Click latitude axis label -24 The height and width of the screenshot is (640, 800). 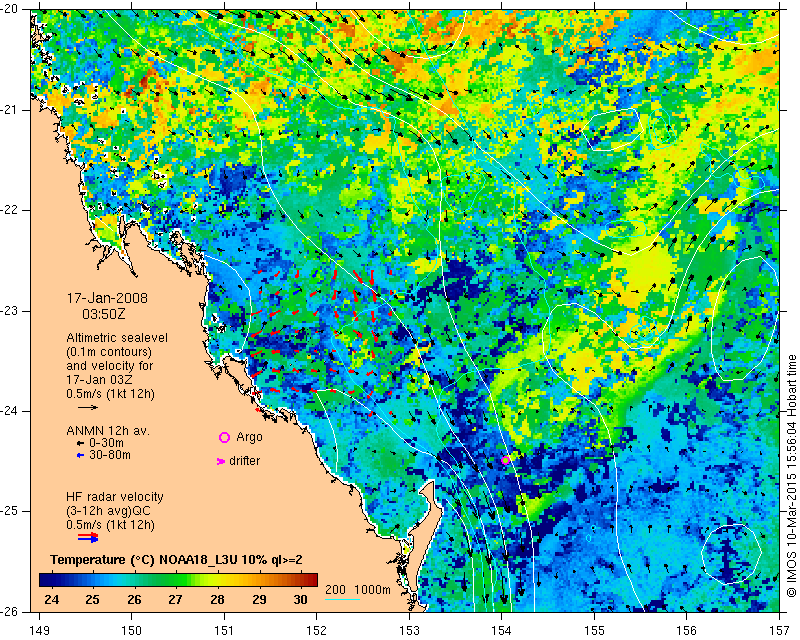point(10,411)
